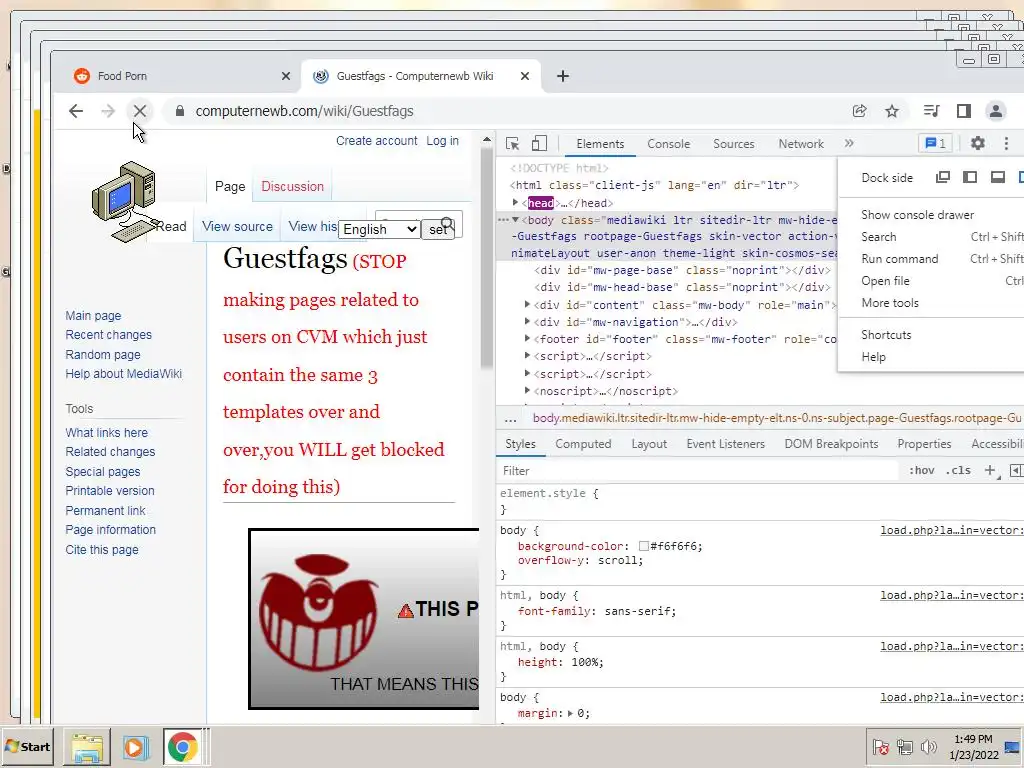Screen dimensions: 1024x768
Task: Expand the margin shorthand property
Action: coord(570,713)
